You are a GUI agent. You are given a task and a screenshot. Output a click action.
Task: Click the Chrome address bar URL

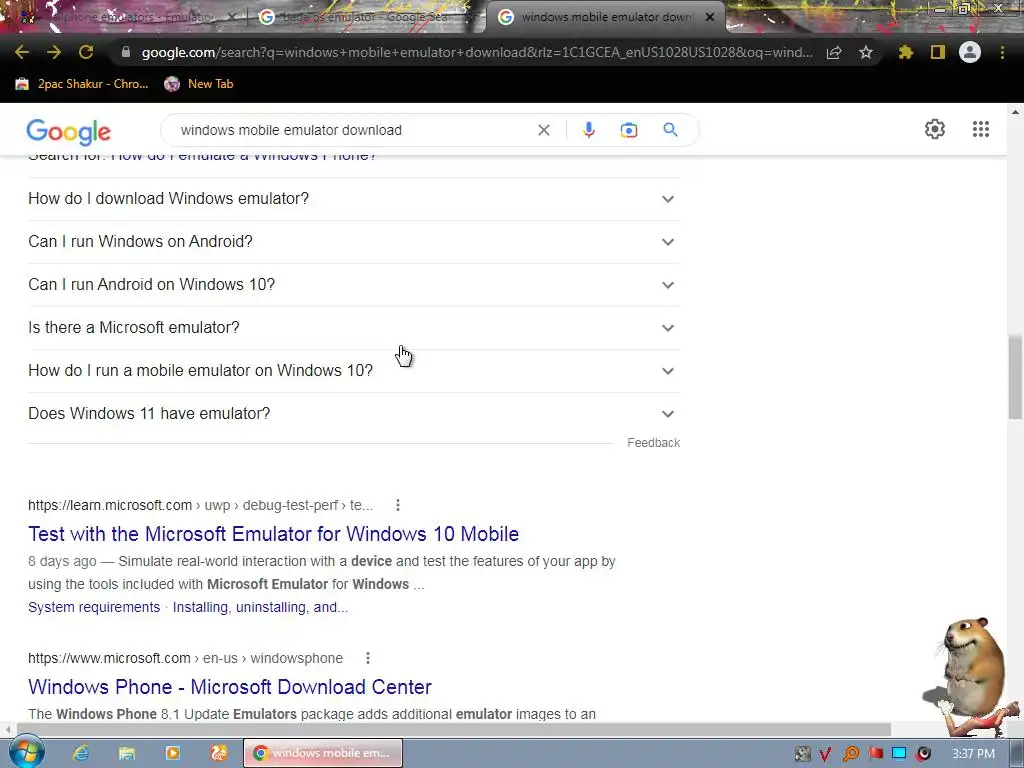click(x=477, y=52)
